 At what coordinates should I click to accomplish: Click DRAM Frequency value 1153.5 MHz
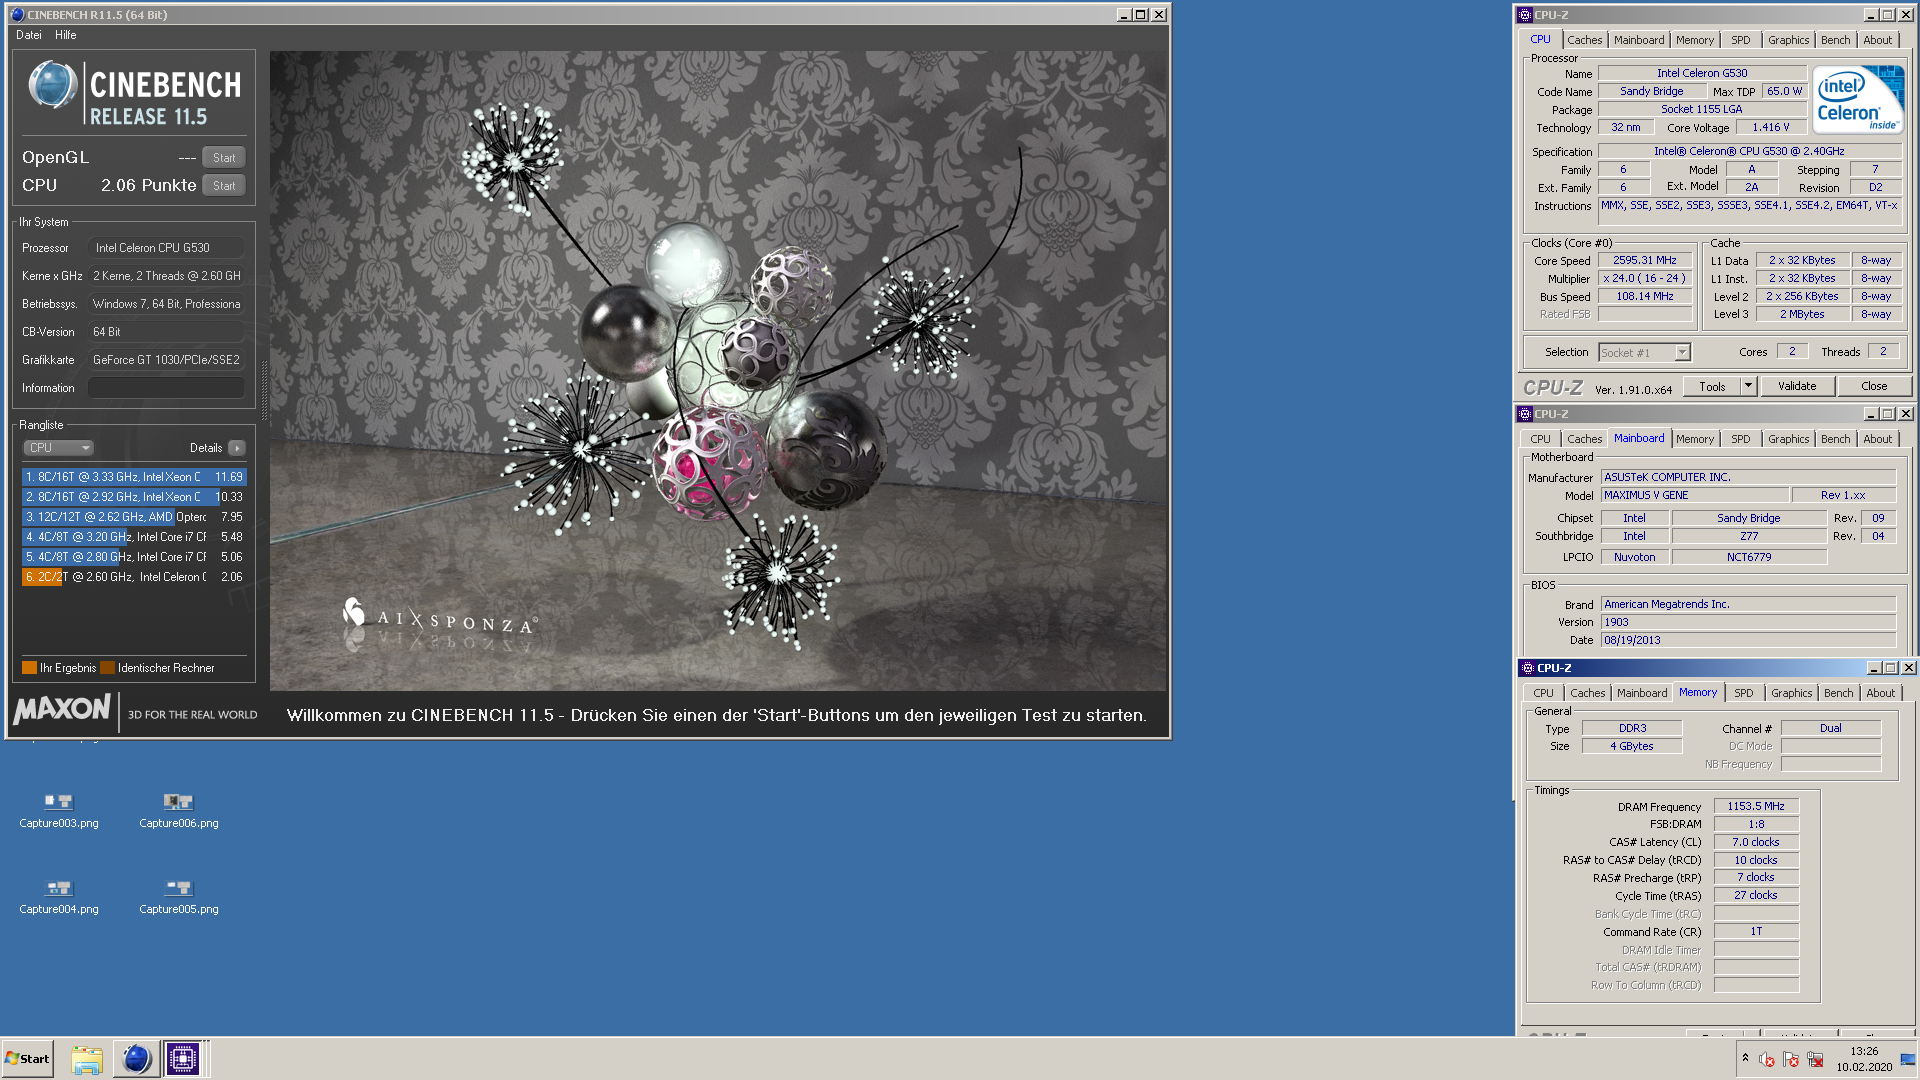coord(1756,806)
